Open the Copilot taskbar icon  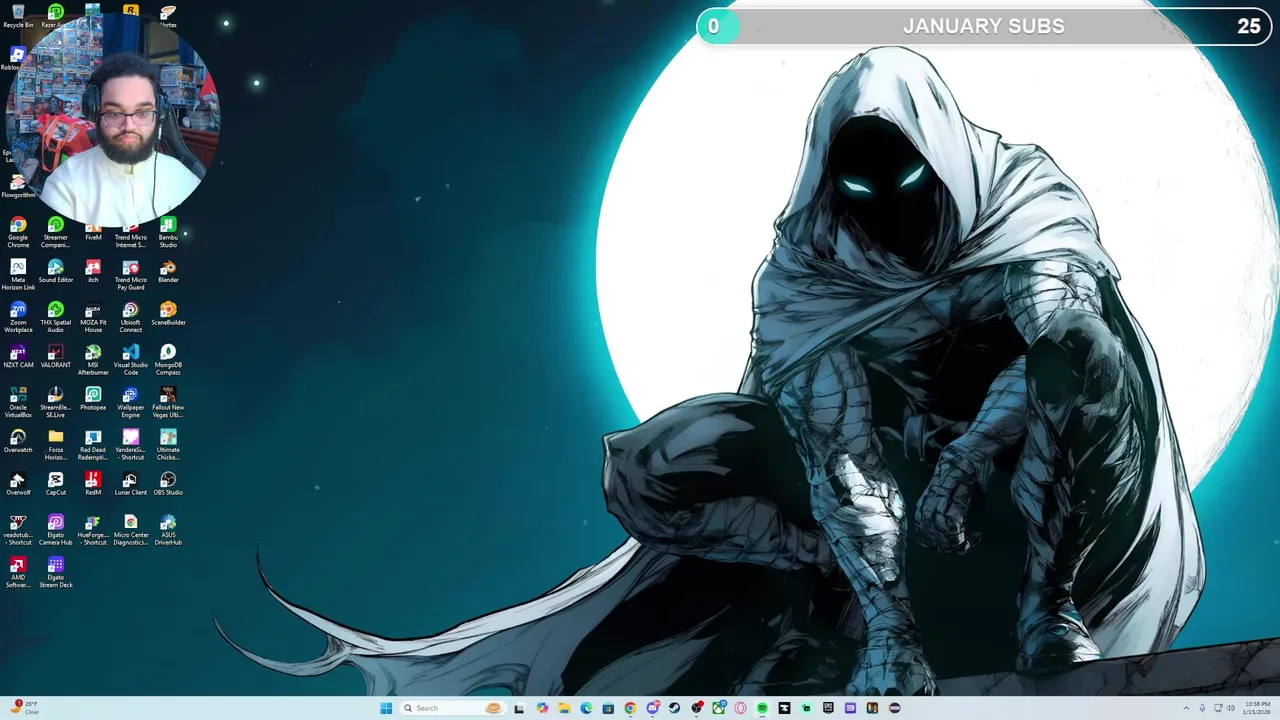tap(542, 708)
